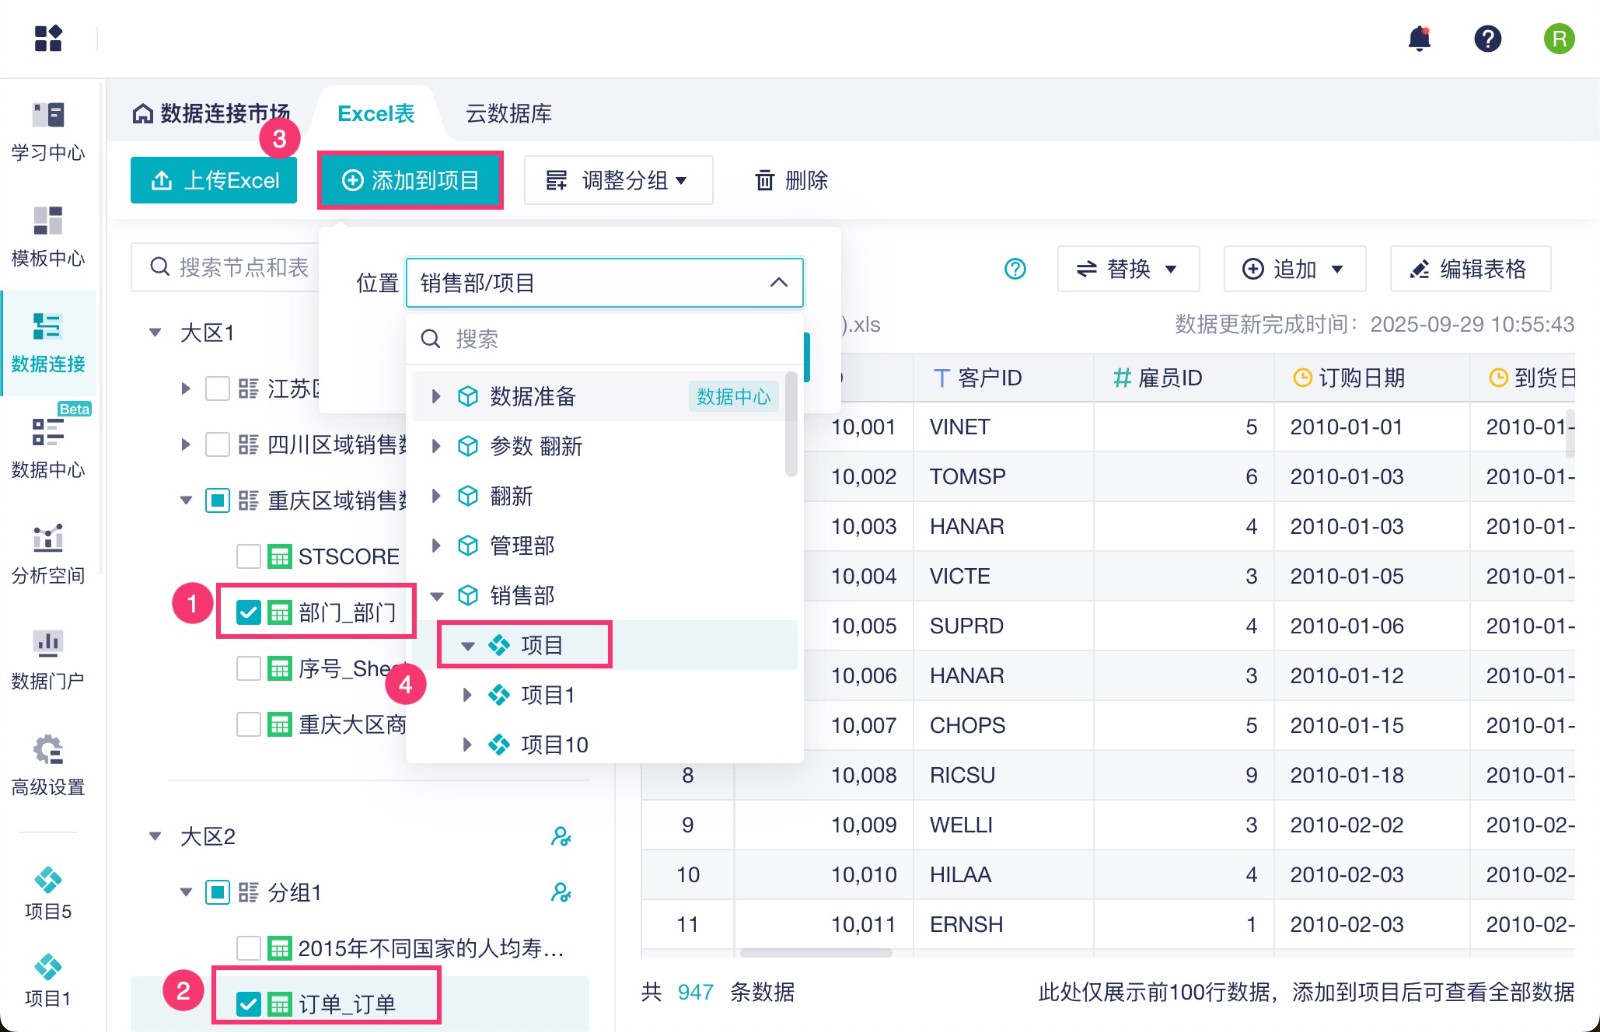Check the 四川区域销售 group checkbox
Image resolution: width=1600 pixels, height=1032 pixels.
coord(217,444)
